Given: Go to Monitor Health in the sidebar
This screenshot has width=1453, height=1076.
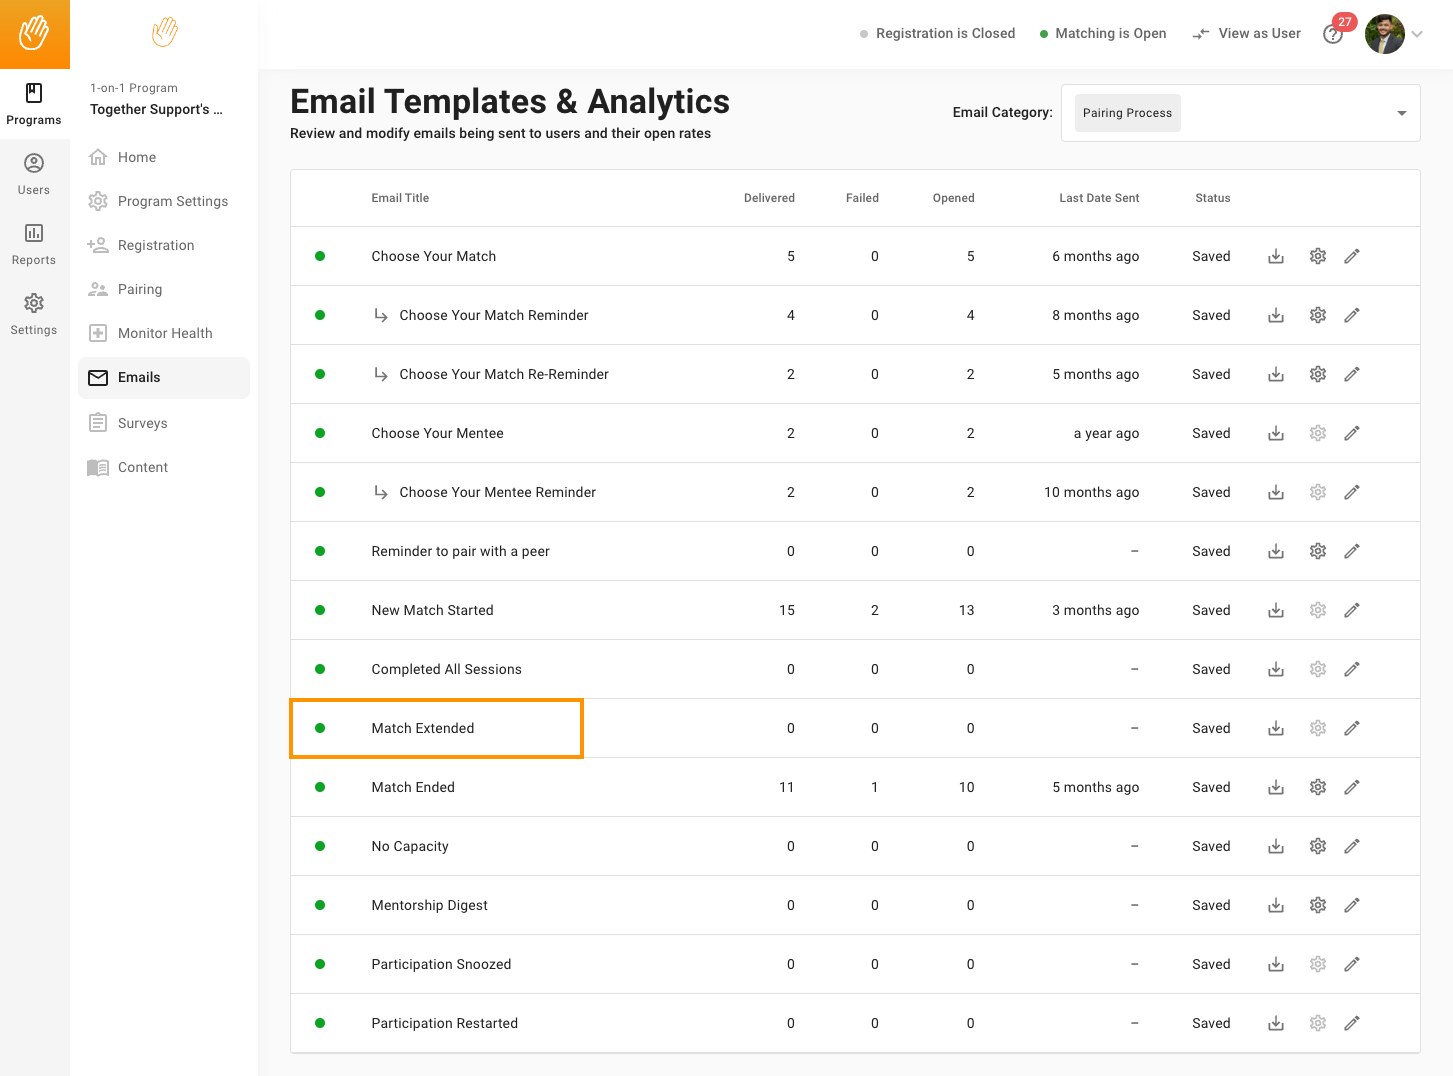Looking at the screenshot, I should (x=164, y=333).
